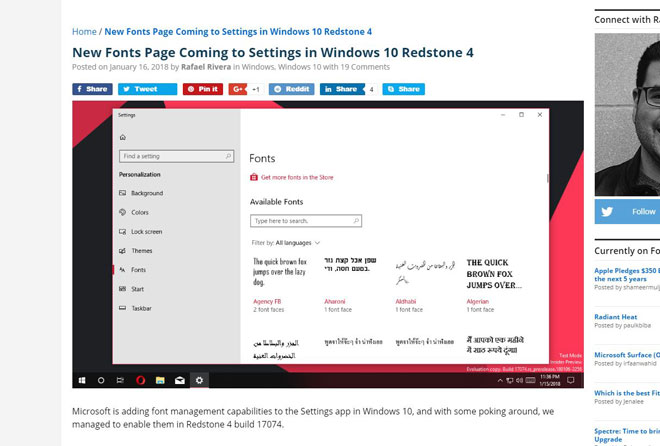Image resolution: width=660 pixels, height=446 pixels.
Task: Click the Settings window scrollbar
Action: [547, 178]
